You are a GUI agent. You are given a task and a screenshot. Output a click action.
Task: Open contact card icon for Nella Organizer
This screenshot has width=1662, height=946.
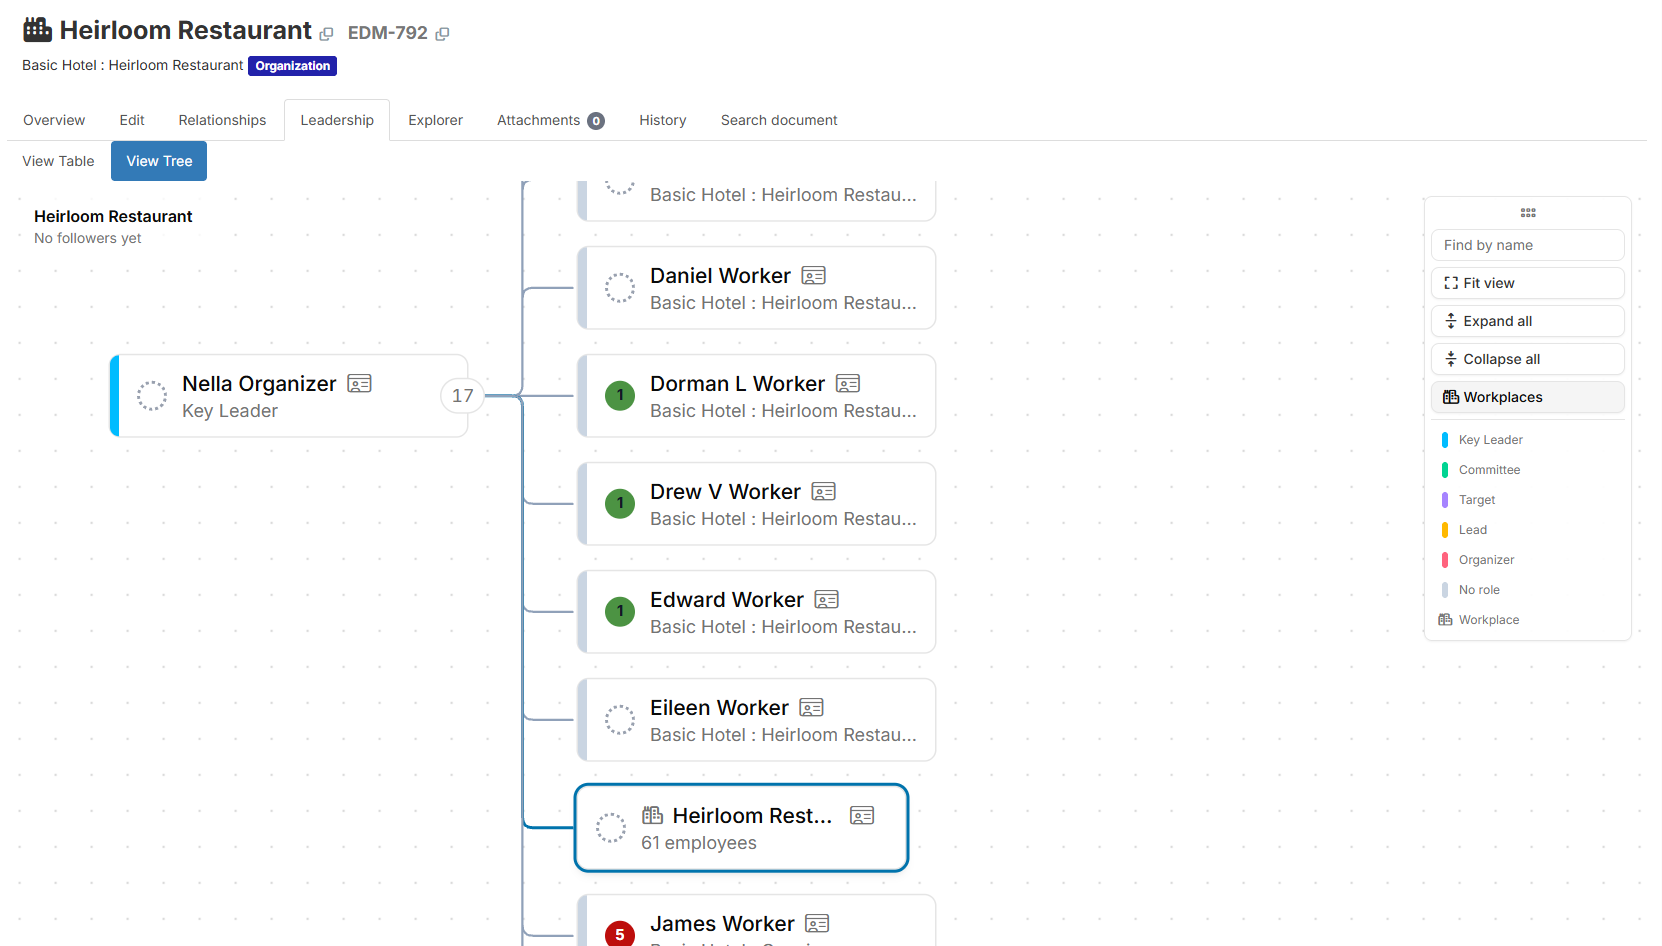pyautogui.click(x=360, y=384)
